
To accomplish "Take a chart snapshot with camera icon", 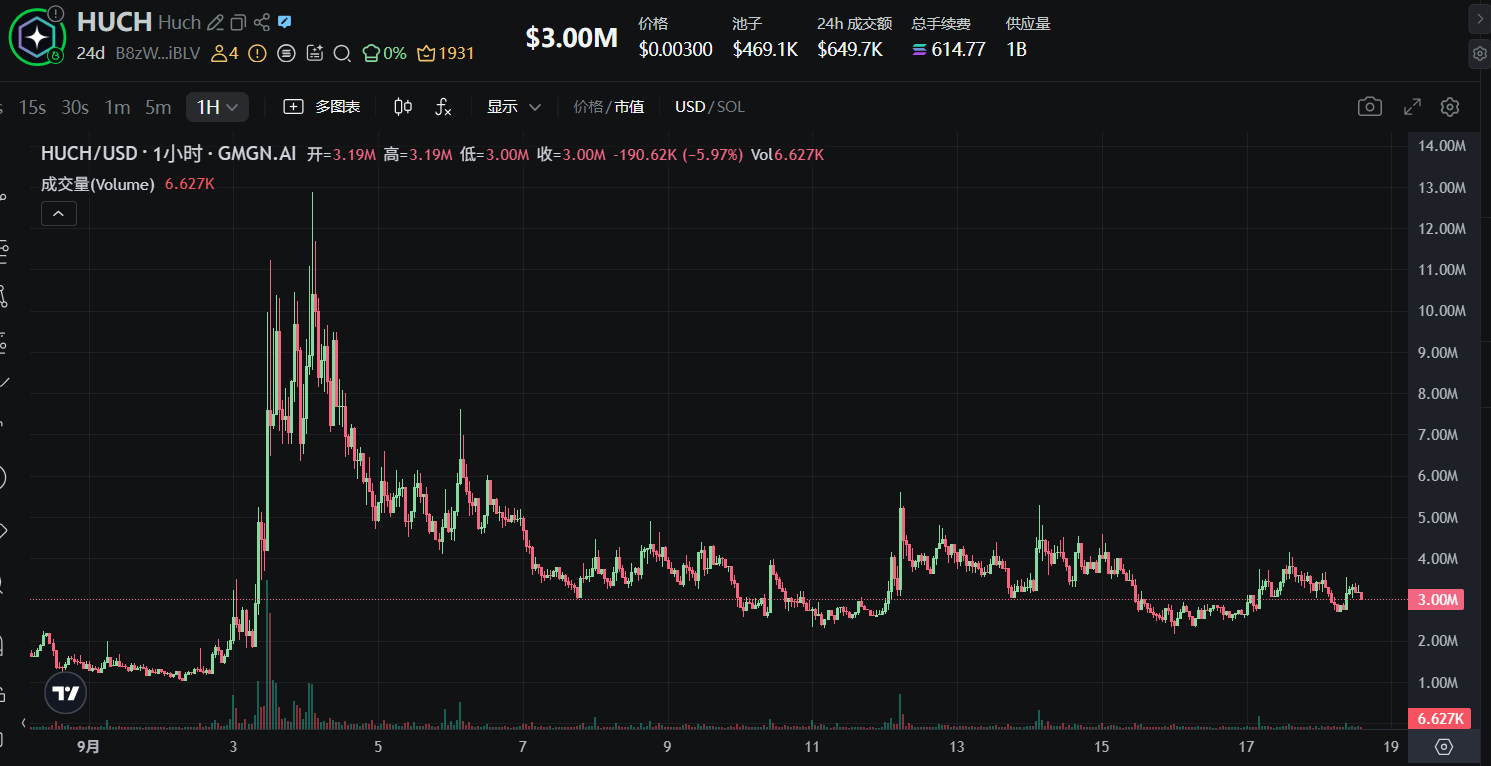I will click(1369, 107).
